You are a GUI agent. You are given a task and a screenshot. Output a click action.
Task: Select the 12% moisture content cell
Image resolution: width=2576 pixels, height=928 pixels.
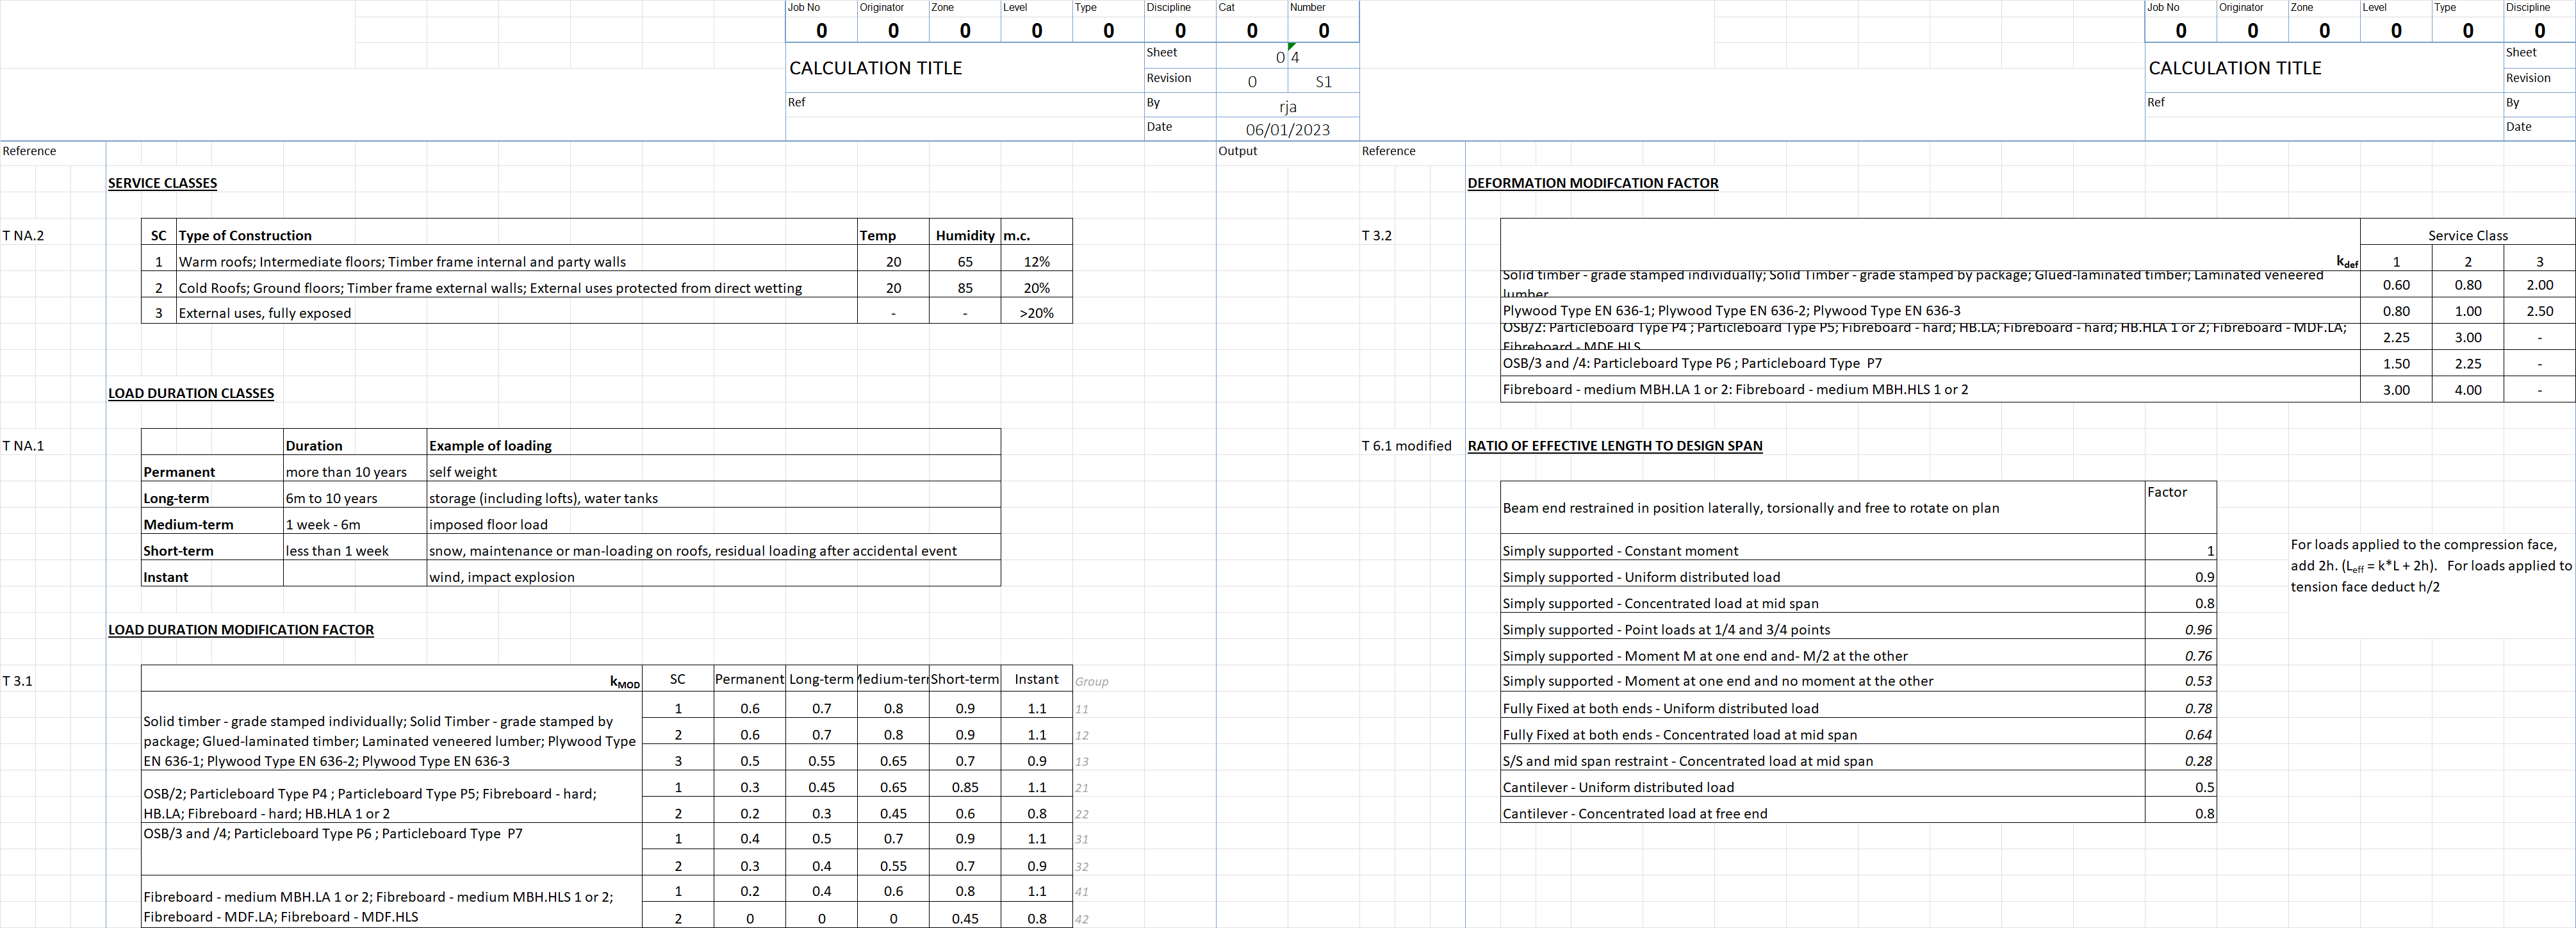coord(1037,262)
